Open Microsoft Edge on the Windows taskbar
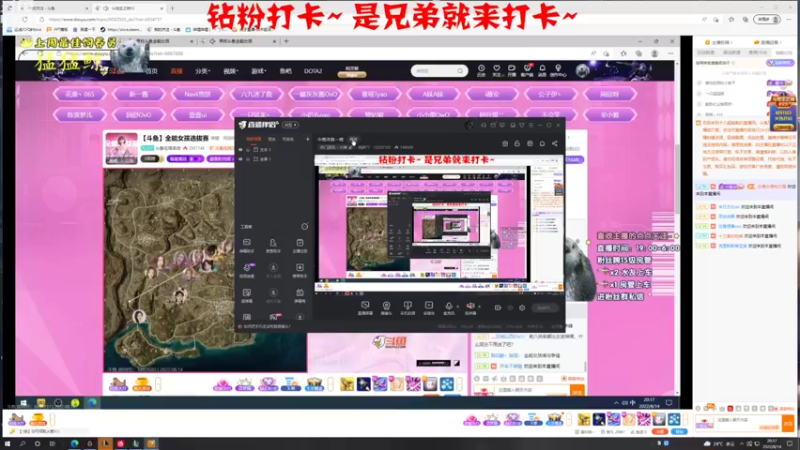Viewport: 800px width, 450px height. (x=74, y=444)
